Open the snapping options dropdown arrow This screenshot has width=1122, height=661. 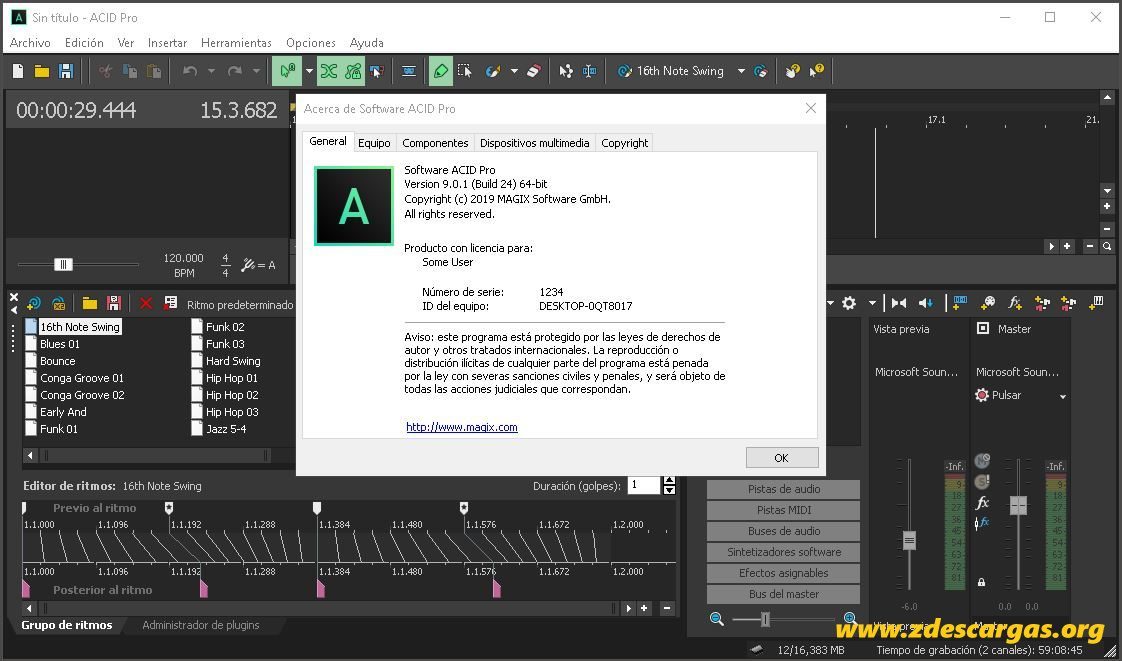(x=309, y=71)
